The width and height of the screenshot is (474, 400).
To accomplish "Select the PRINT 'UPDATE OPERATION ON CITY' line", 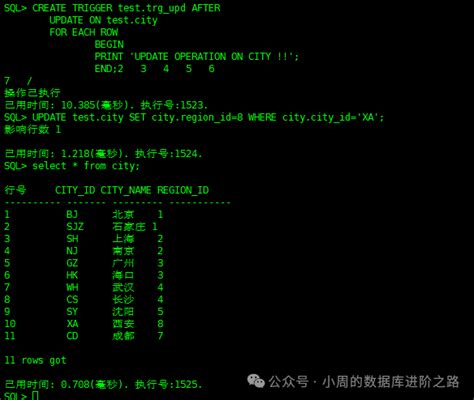I will (197, 56).
